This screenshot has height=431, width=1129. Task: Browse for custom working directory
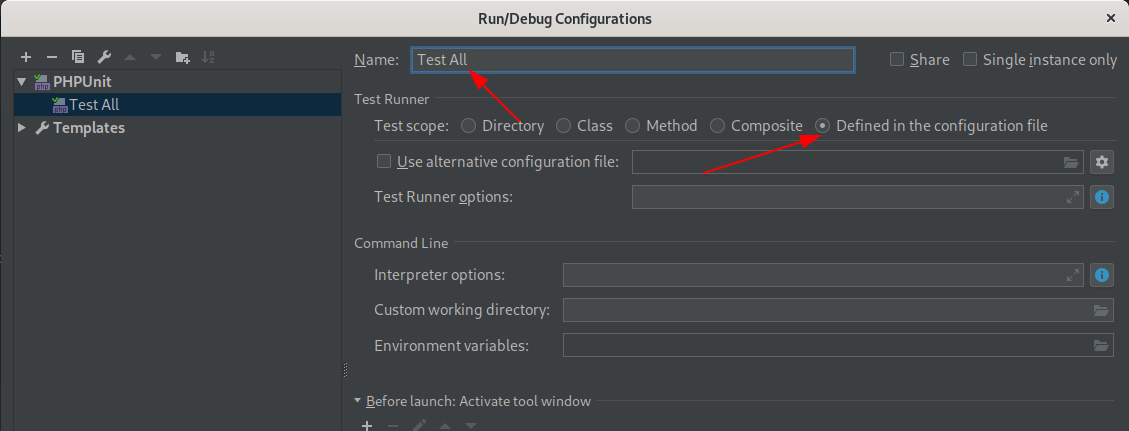click(x=1101, y=310)
